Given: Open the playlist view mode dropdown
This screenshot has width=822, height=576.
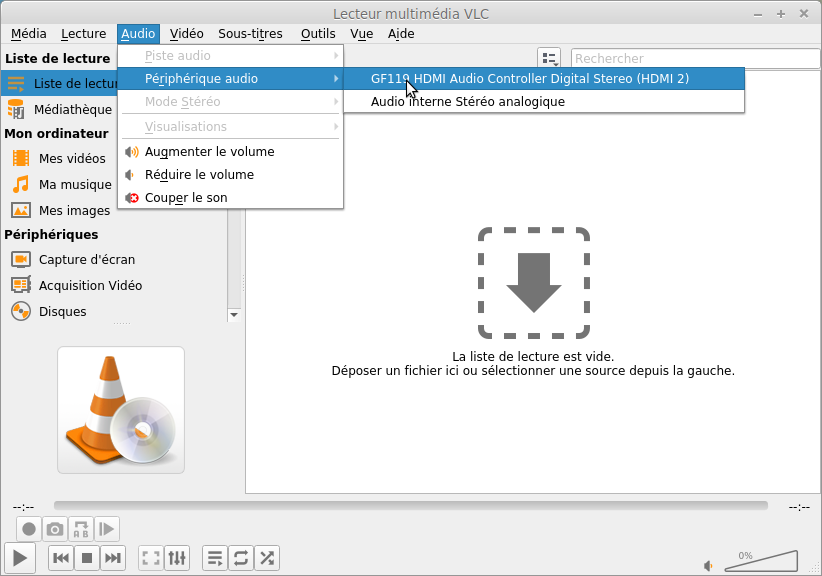Looking at the screenshot, I should [549, 59].
